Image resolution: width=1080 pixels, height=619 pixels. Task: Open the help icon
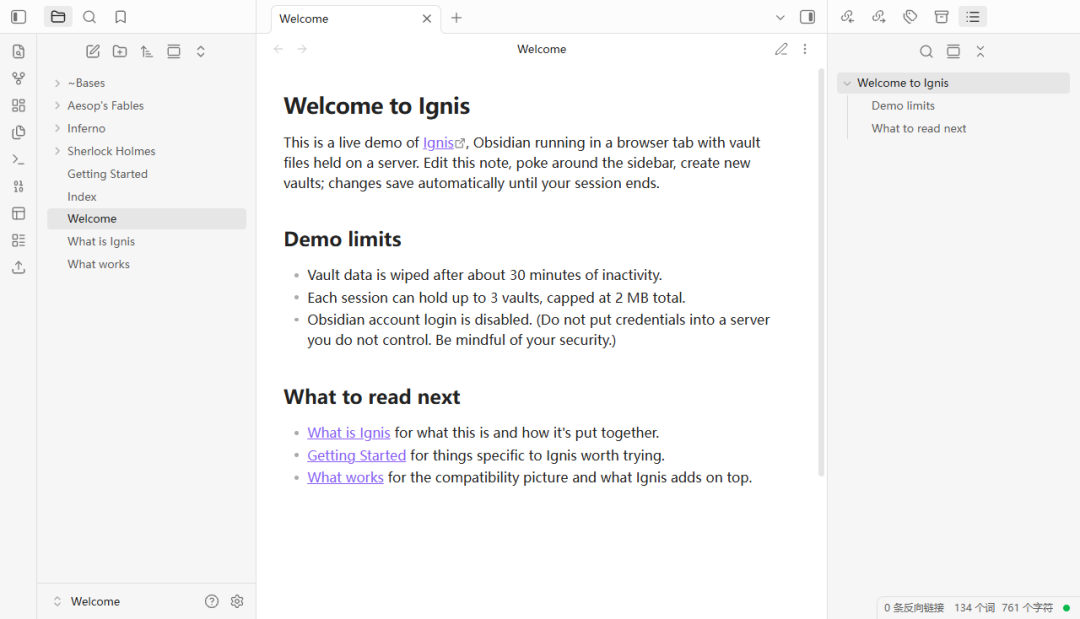[x=211, y=602]
